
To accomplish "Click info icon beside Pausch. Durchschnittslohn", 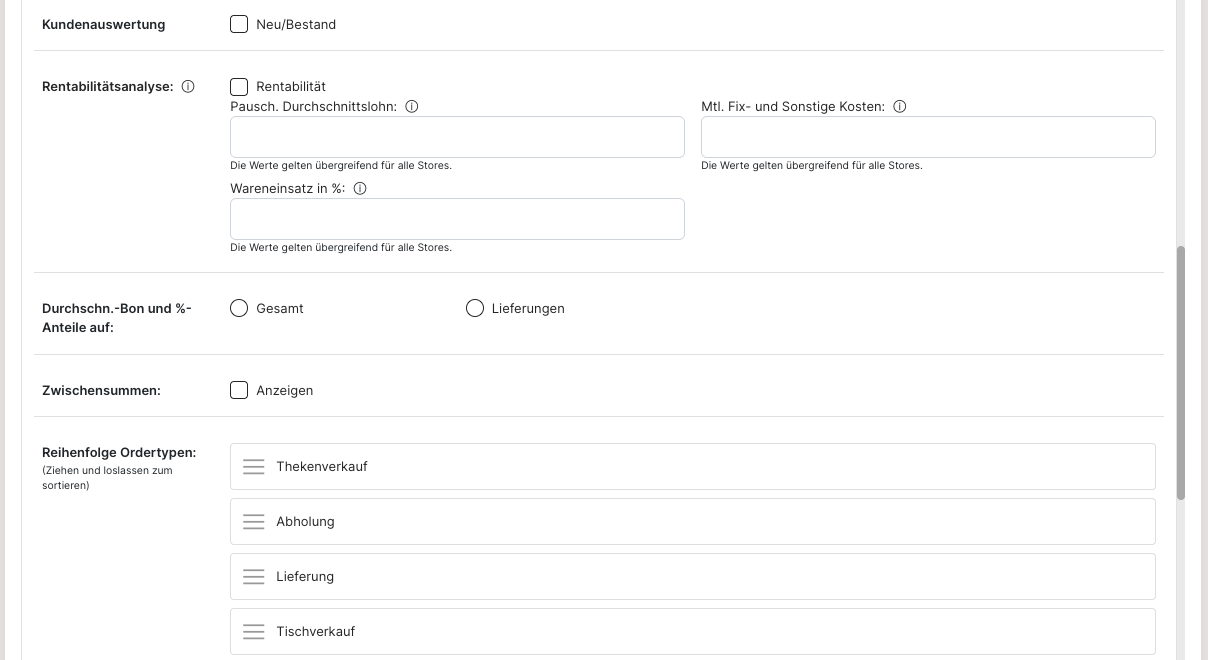I will click(x=411, y=107).
